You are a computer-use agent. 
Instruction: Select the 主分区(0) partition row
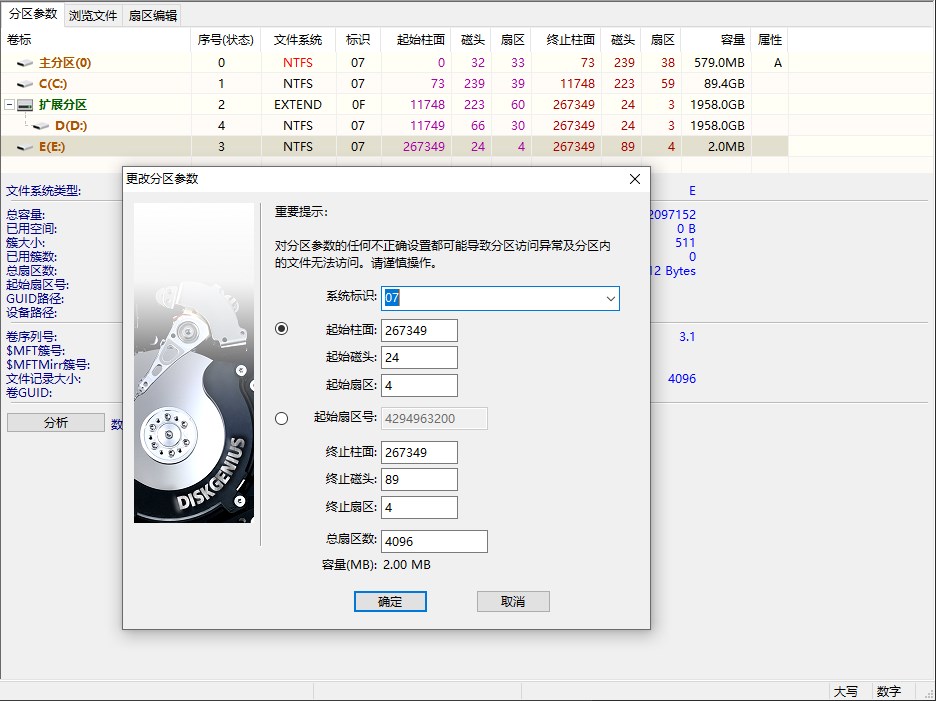pos(394,63)
